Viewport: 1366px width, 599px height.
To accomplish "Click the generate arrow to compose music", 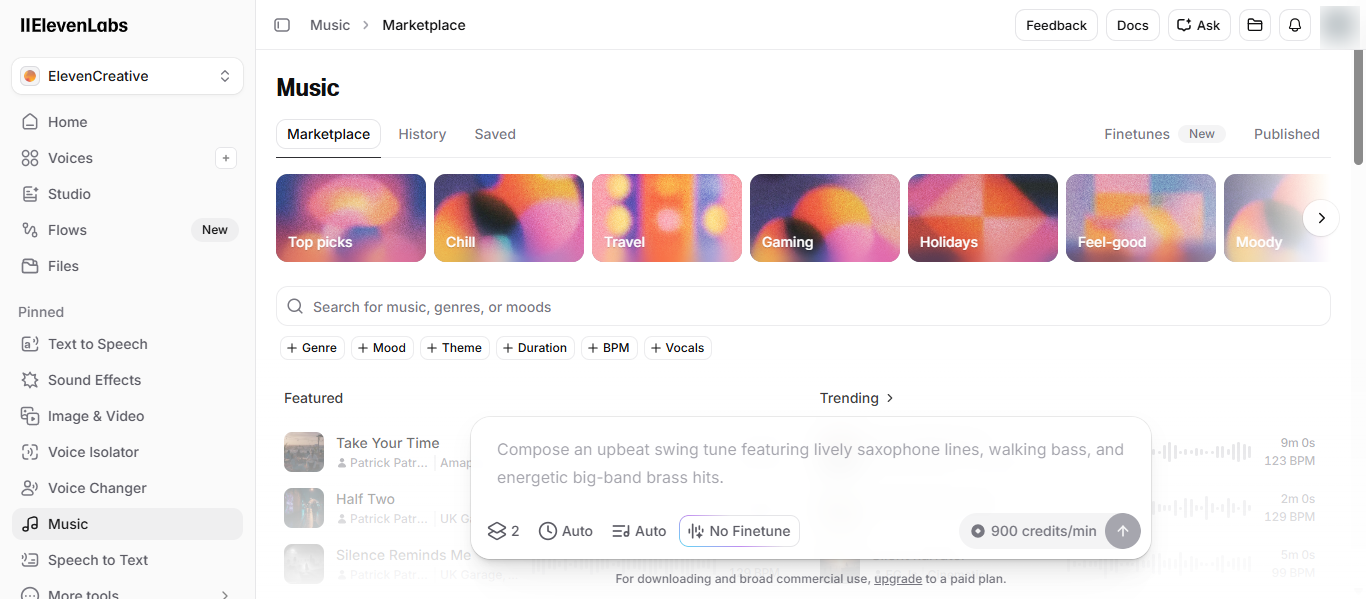I will 1122,531.
